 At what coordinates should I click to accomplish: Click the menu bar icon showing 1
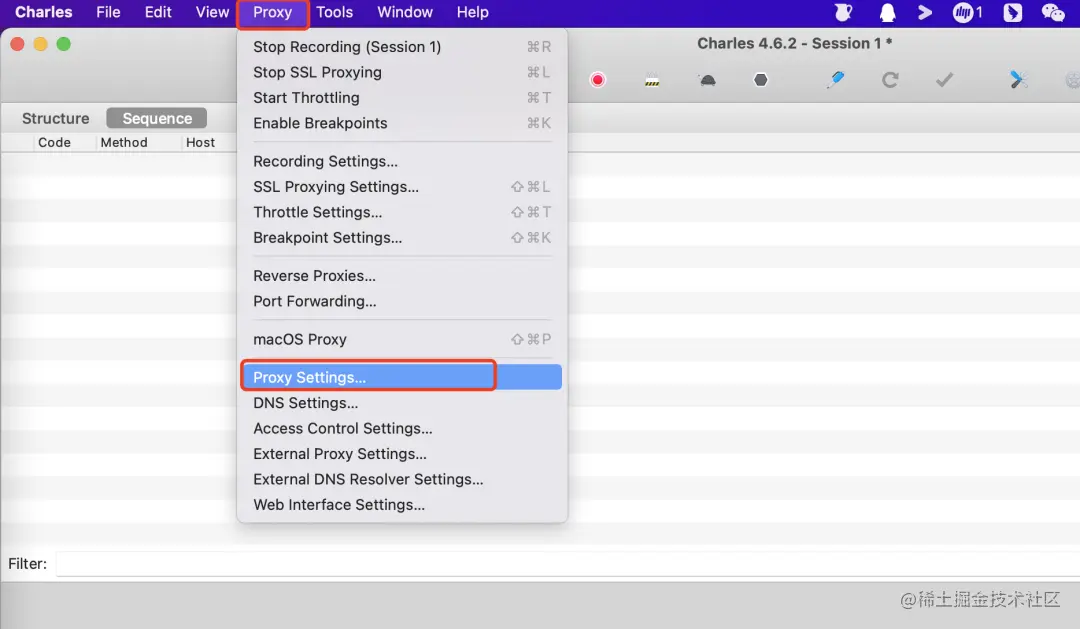tap(968, 12)
